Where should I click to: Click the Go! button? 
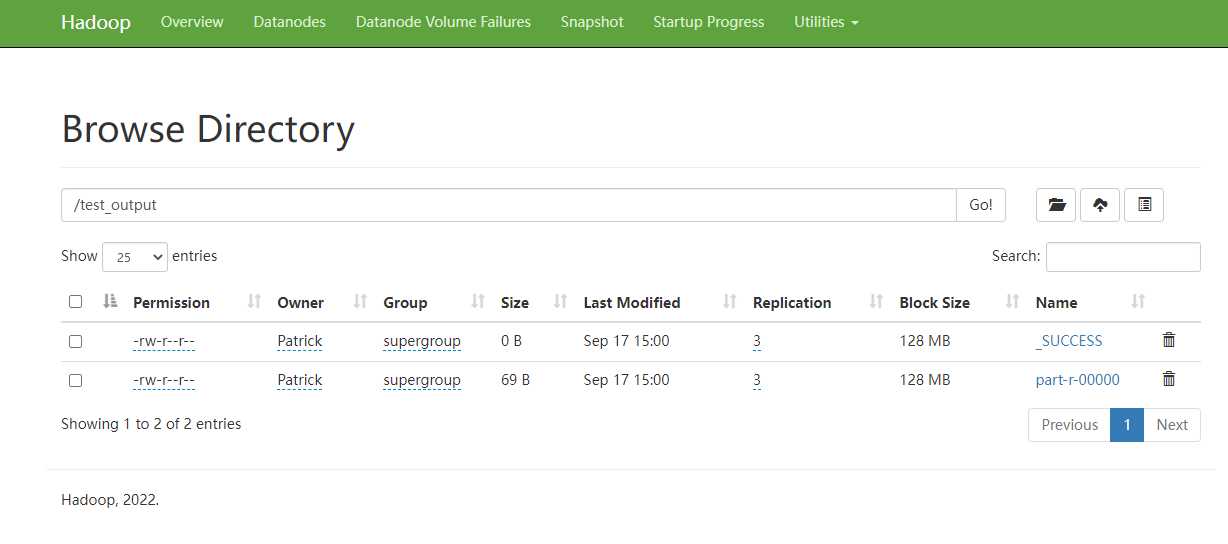[x=981, y=205]
